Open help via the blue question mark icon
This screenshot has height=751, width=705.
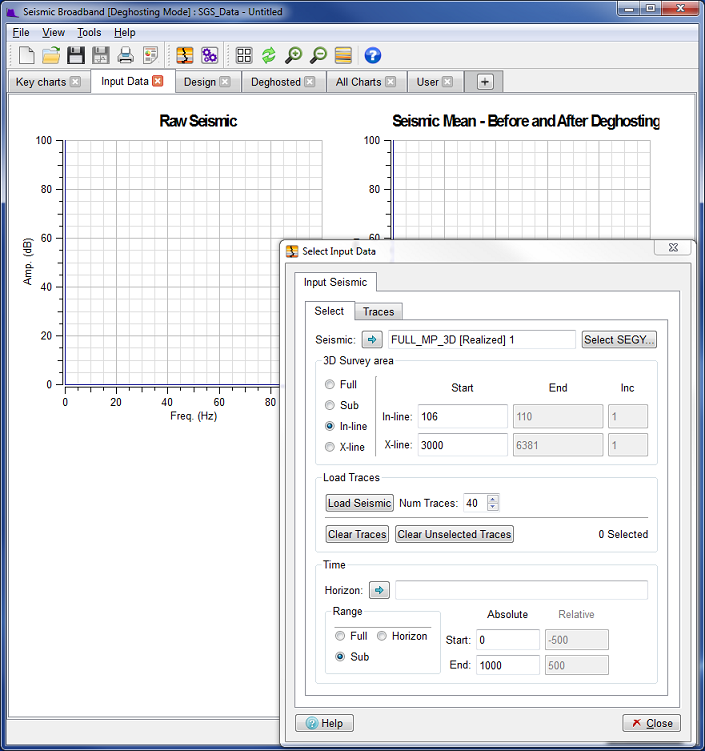click(373, 55)
